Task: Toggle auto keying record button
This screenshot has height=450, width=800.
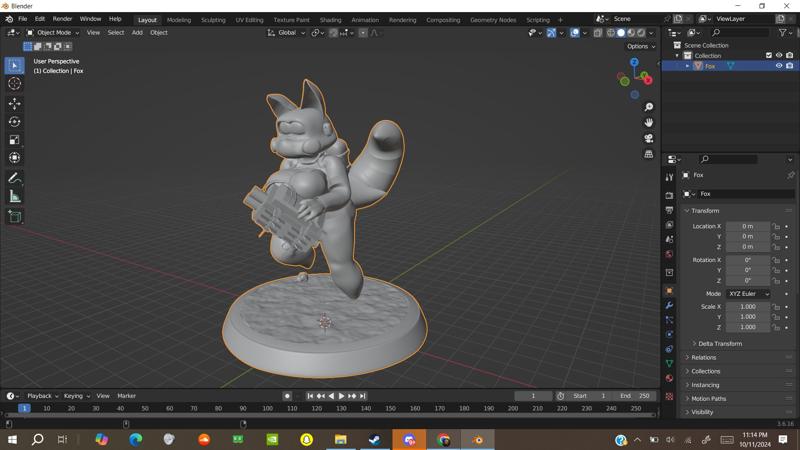Action: (287, 396)
